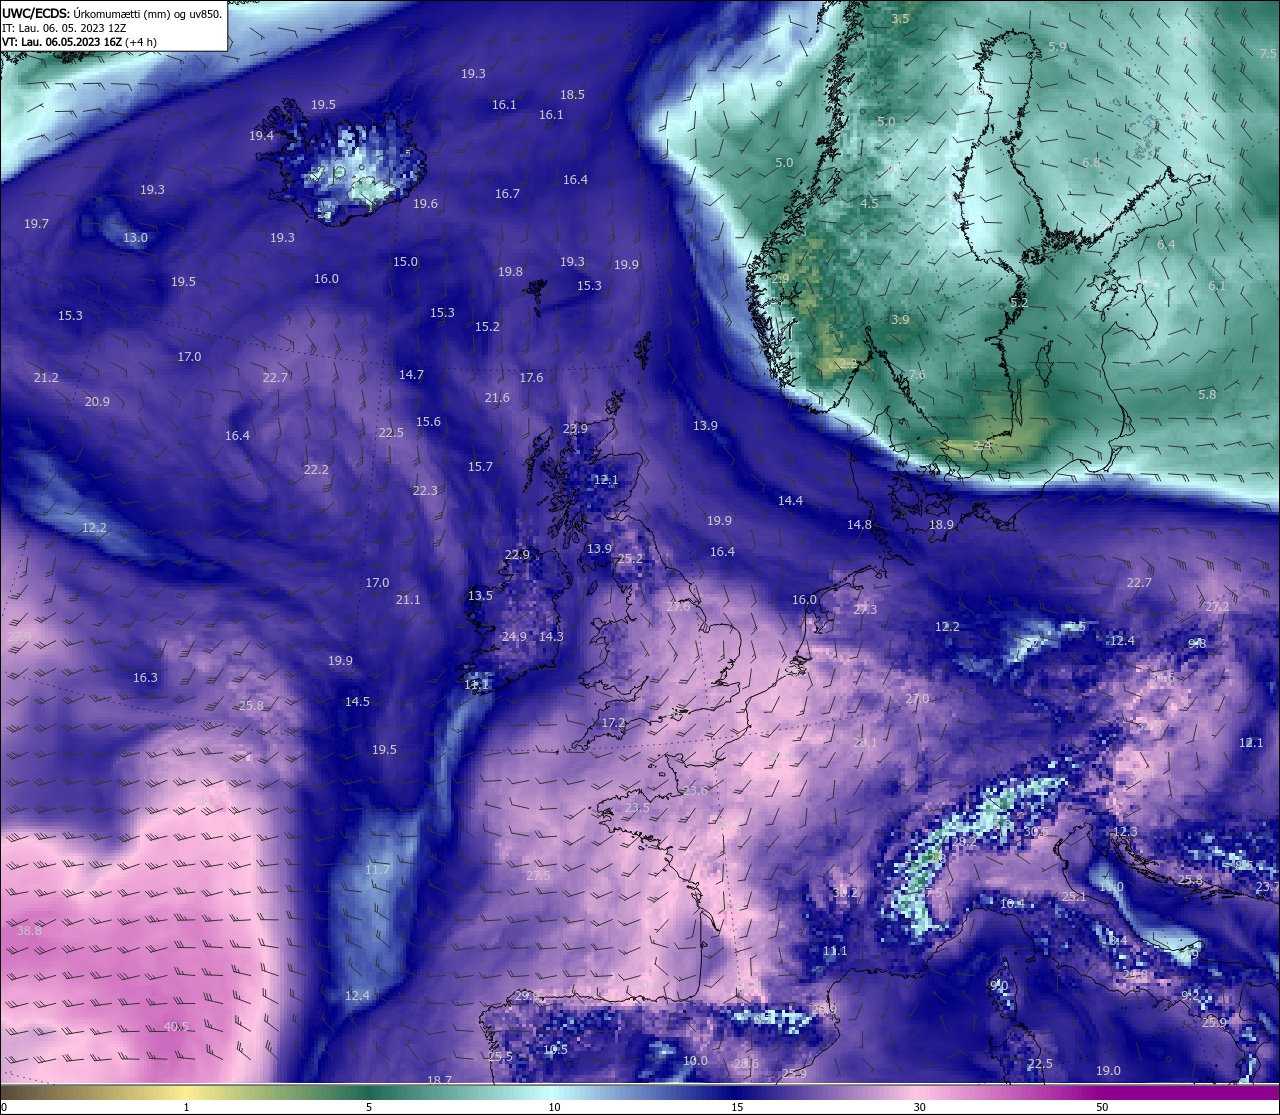Click the light cyan part of the color scale above 10
Viewport: 1280px width, 1115px height.
click(x=554, y=1092)
